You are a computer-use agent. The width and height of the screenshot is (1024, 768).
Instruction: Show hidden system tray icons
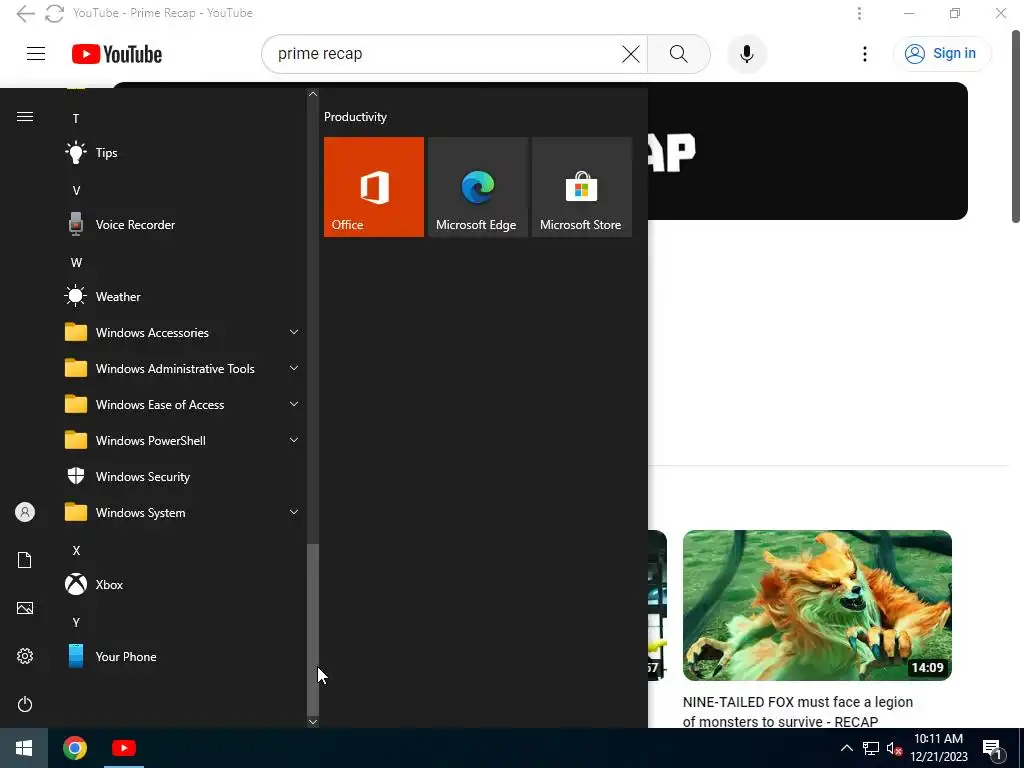click(846, 748)
